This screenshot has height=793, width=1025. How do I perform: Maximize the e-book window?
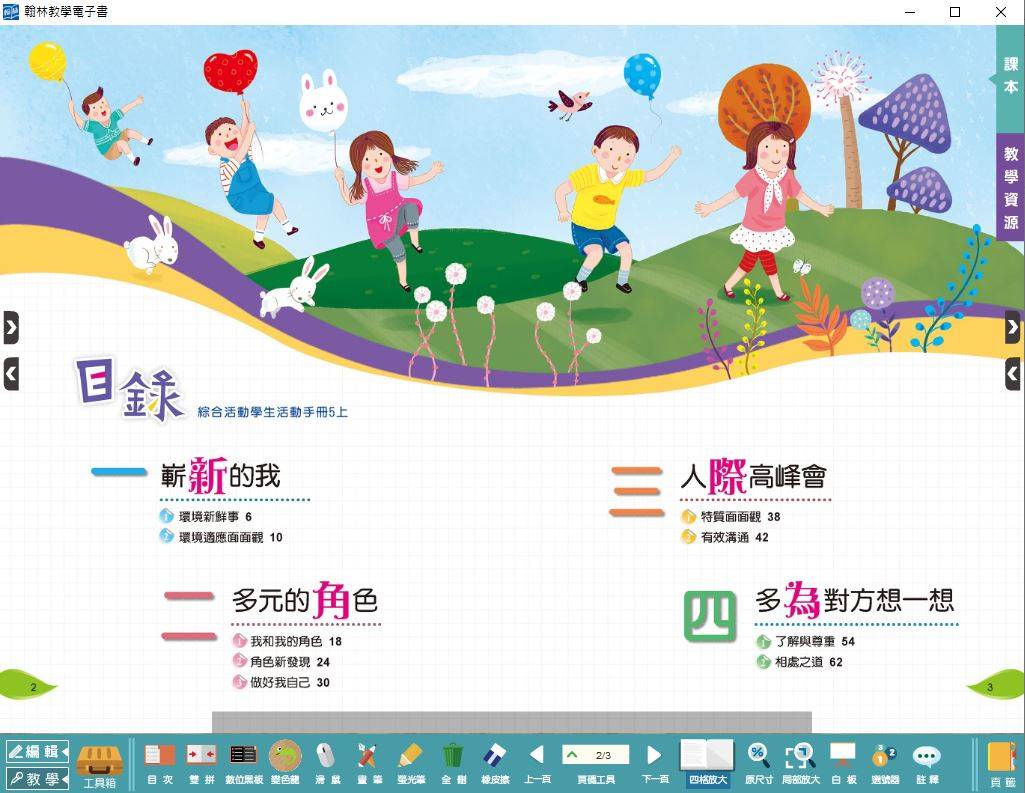(955, 12)
